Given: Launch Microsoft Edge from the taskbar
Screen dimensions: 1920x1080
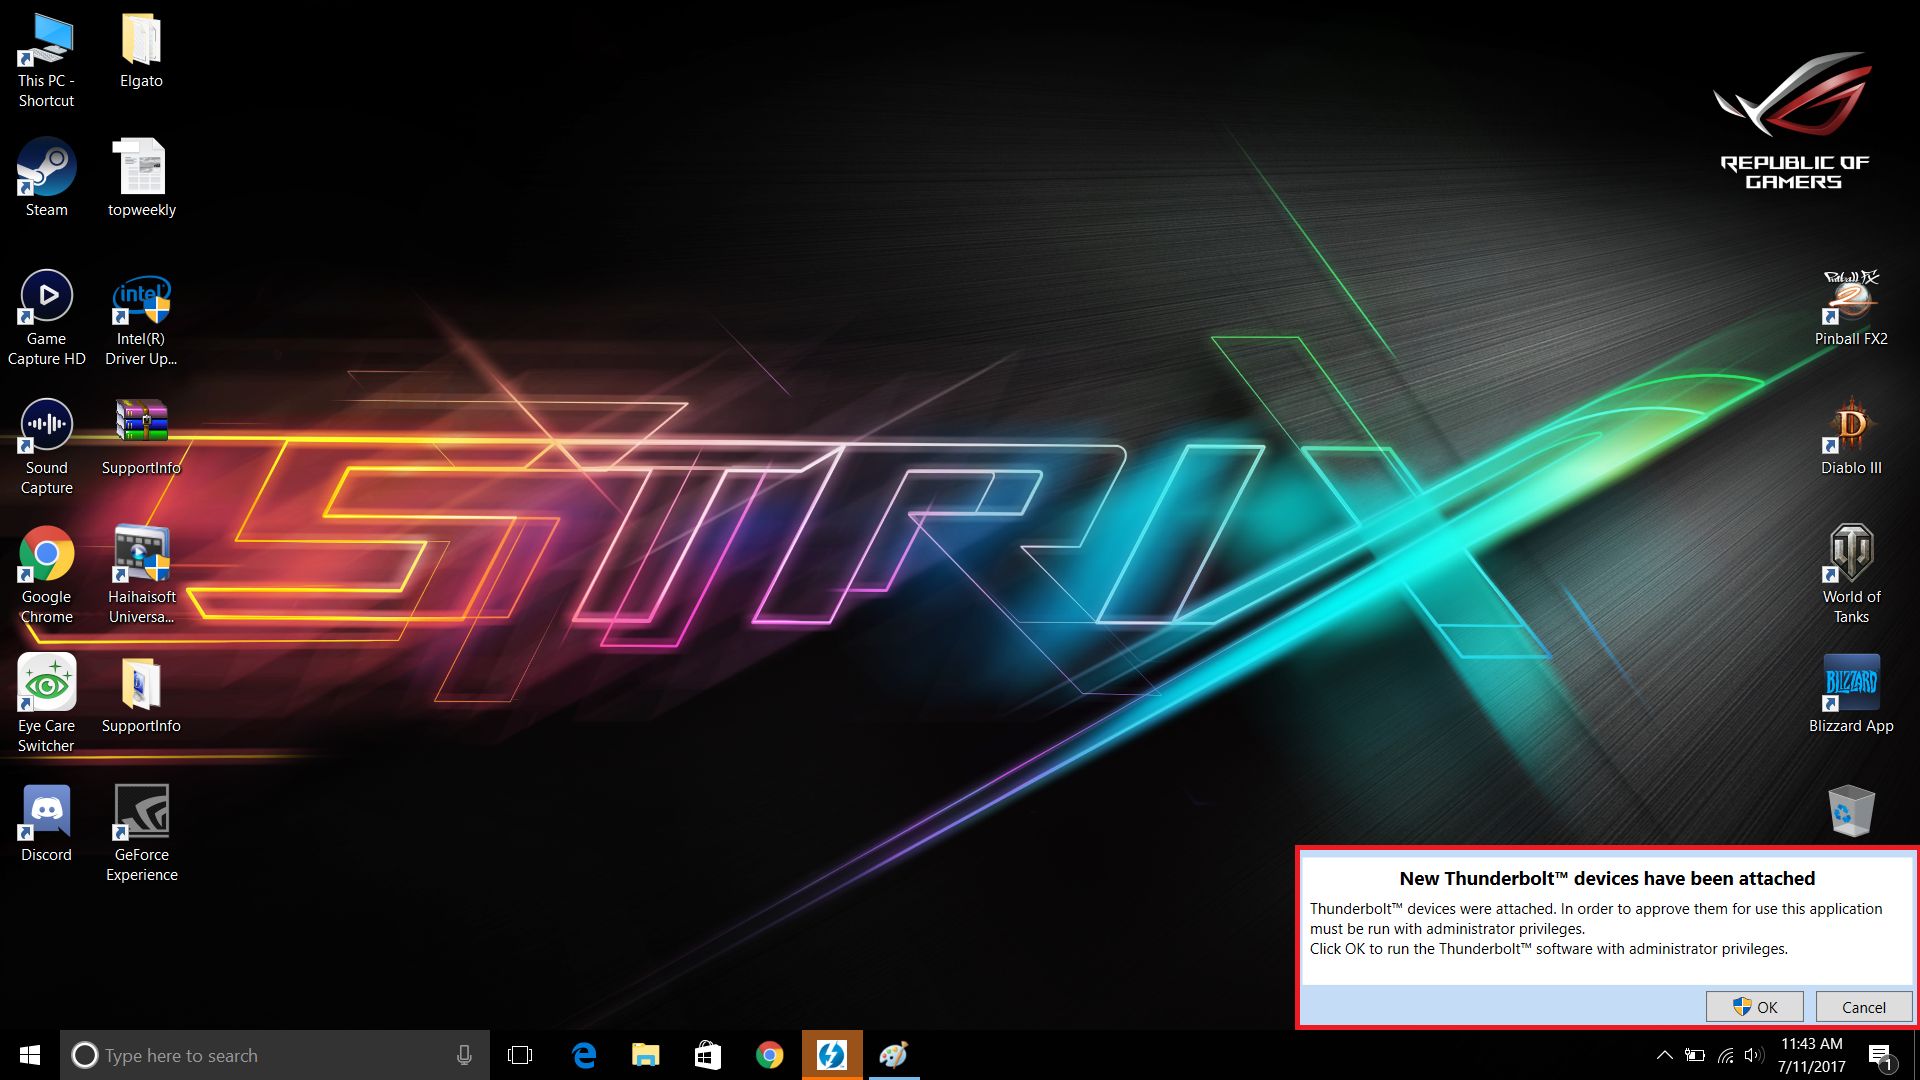Looking at the screenshot, I should click(583, 1055).
